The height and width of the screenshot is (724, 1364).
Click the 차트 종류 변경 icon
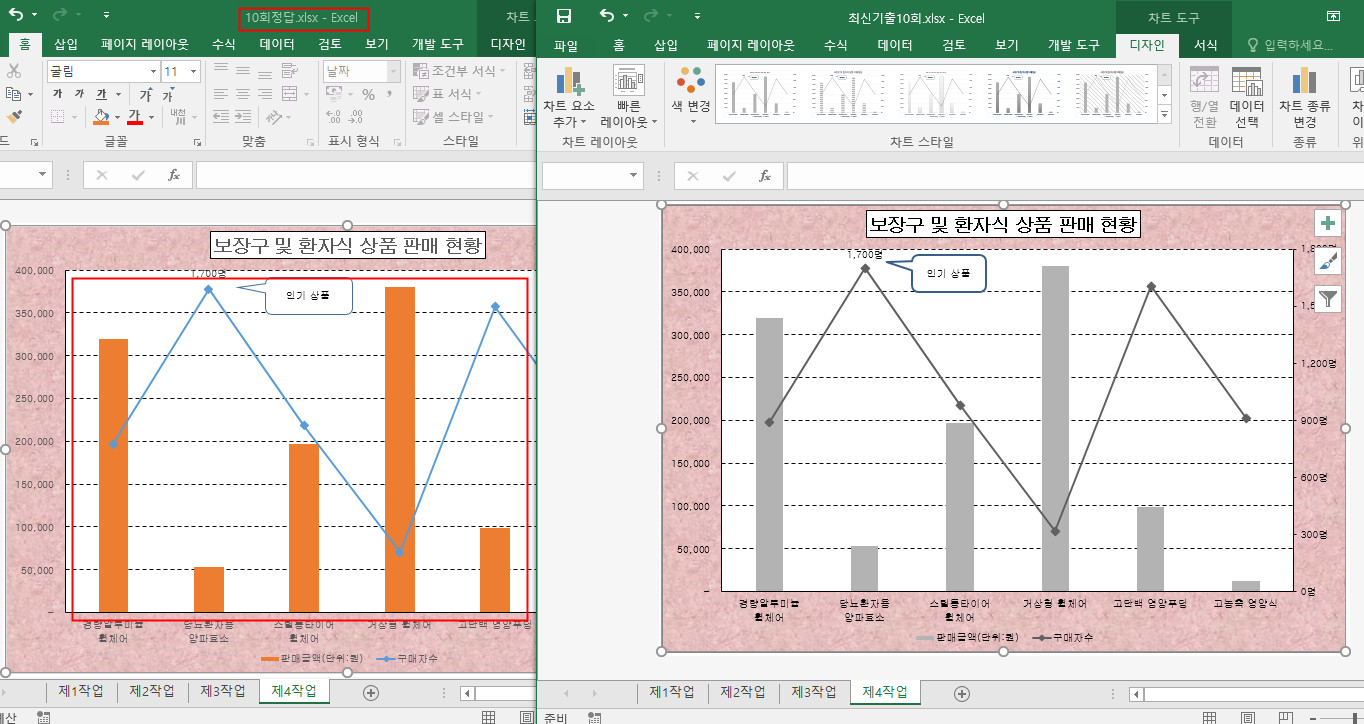point(1304,99)
